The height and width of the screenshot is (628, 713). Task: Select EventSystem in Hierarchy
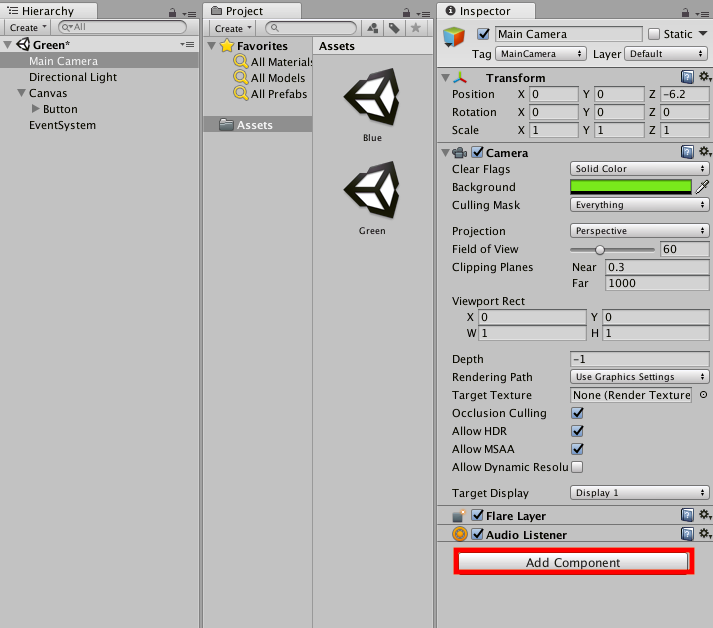click(x=62, y=125)
